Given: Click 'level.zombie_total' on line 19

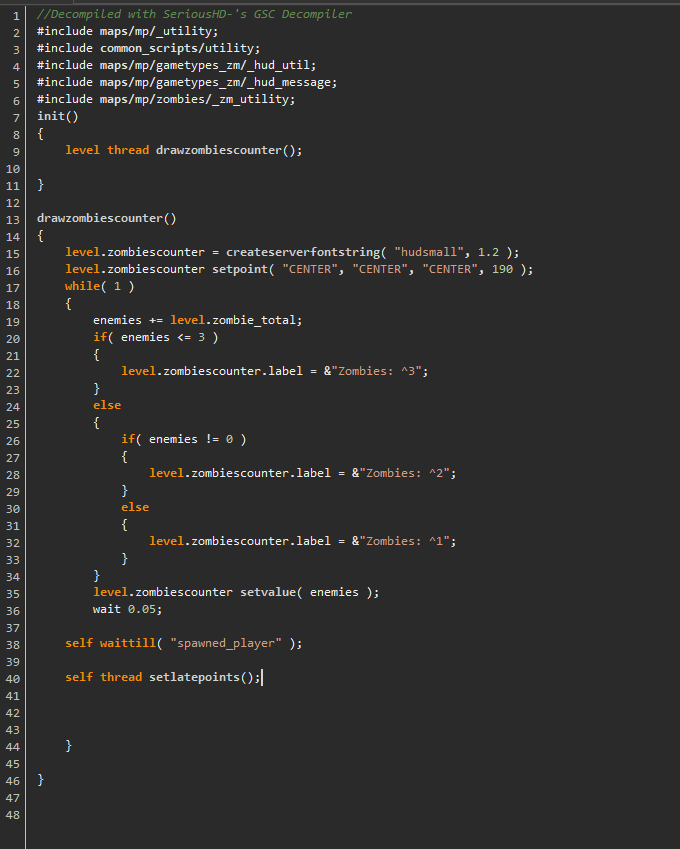Looking at the screenshot, I should [x=233, y=320].
